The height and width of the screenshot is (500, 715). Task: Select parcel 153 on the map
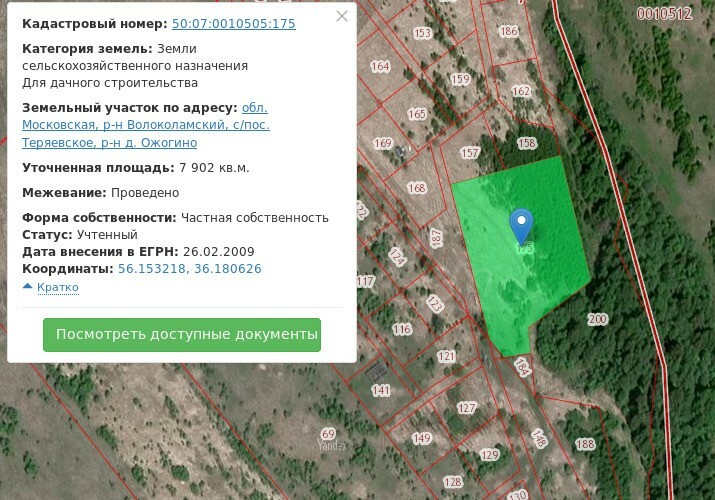click(422, 34)
